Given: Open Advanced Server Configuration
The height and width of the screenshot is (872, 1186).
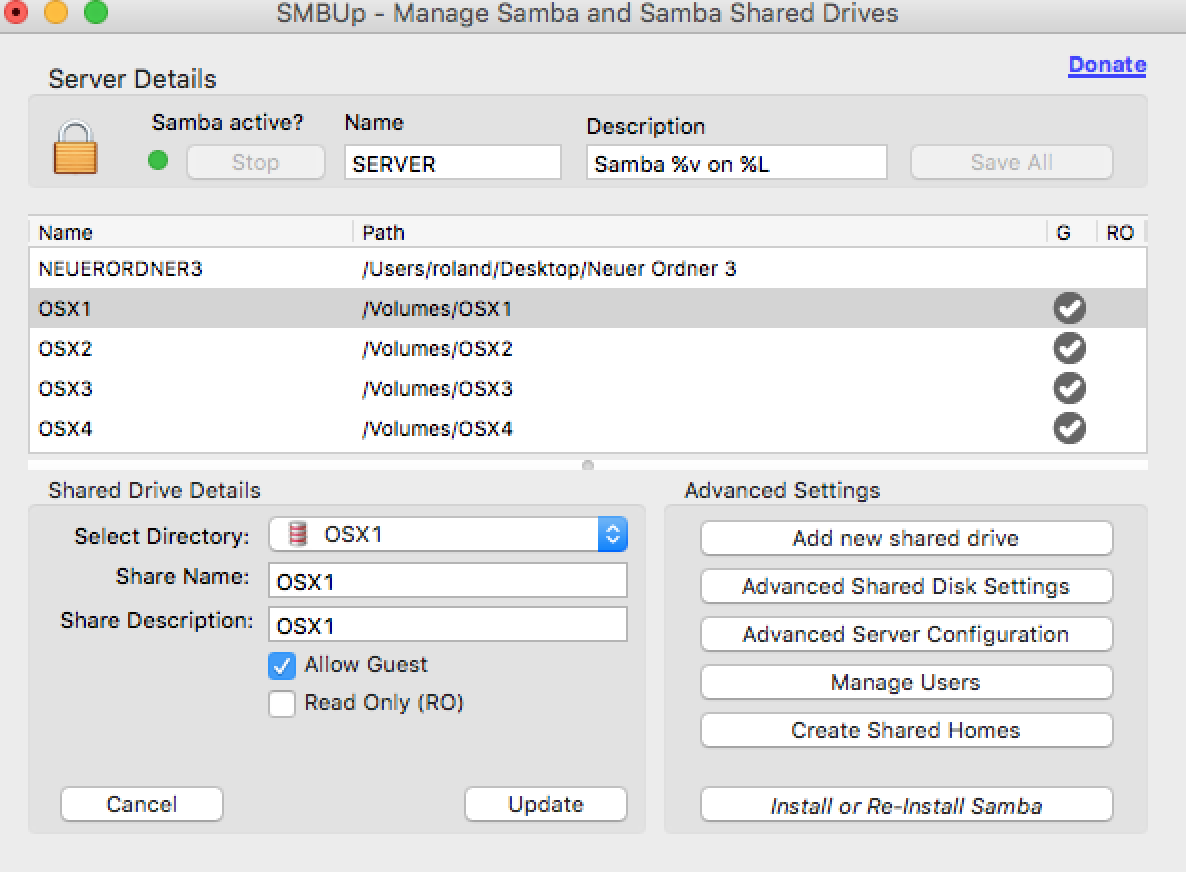Looking at the screenshot, I should (x=906, y=634).
